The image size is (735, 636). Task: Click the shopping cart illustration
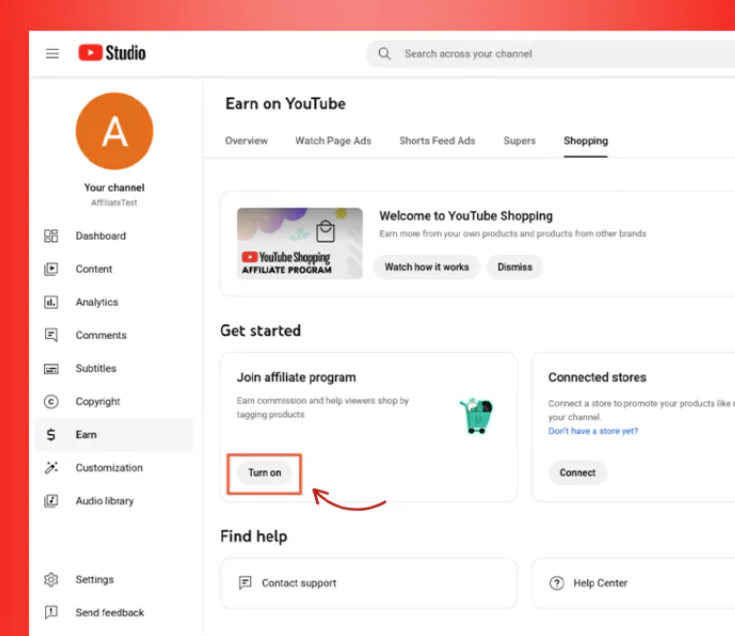point(477,416)
